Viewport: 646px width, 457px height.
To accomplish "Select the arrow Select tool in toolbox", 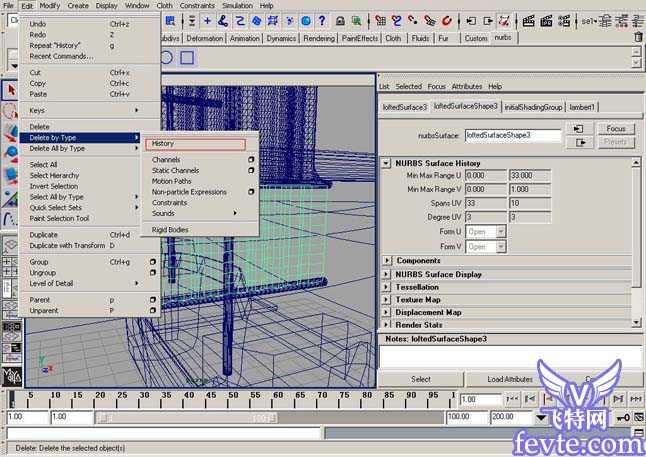I will 10,90.
